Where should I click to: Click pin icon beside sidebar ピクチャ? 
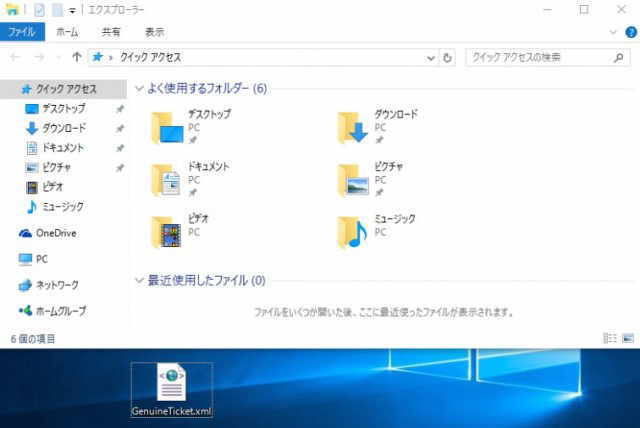coord(120,168)
